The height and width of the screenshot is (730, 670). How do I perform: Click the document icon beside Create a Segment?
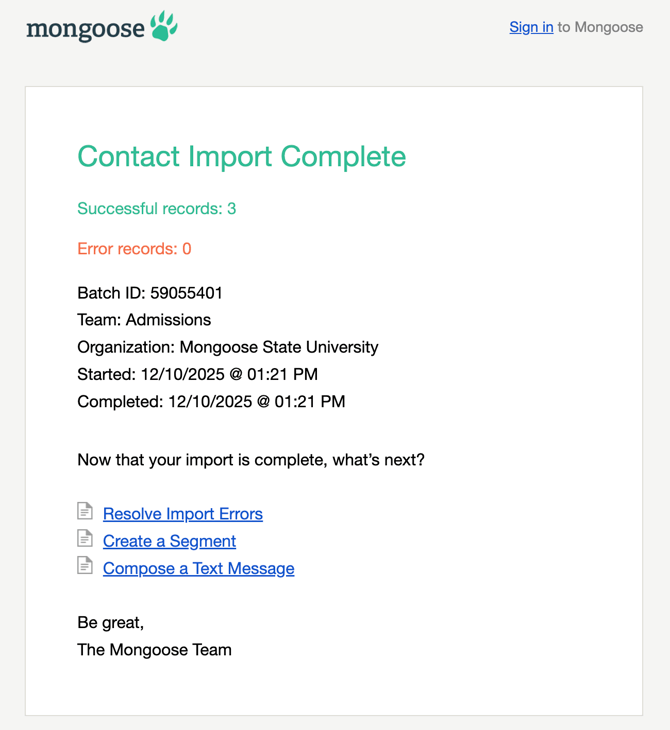pyautogui.click(x=85, y=539)
